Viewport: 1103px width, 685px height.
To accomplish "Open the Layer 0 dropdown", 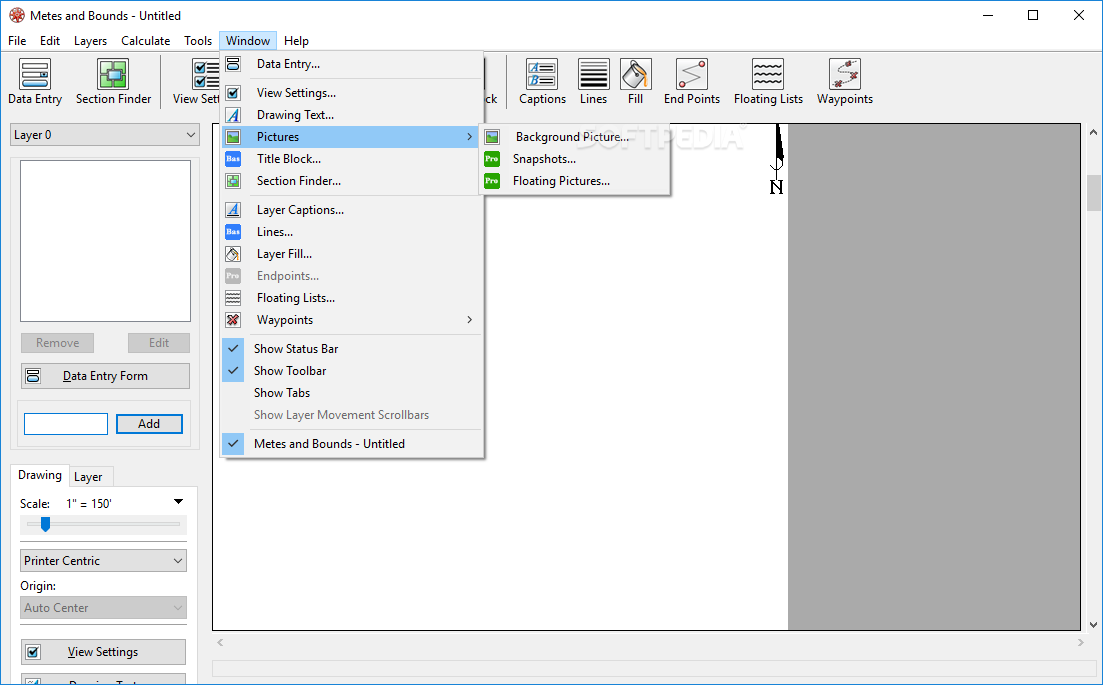I will 105,135.
